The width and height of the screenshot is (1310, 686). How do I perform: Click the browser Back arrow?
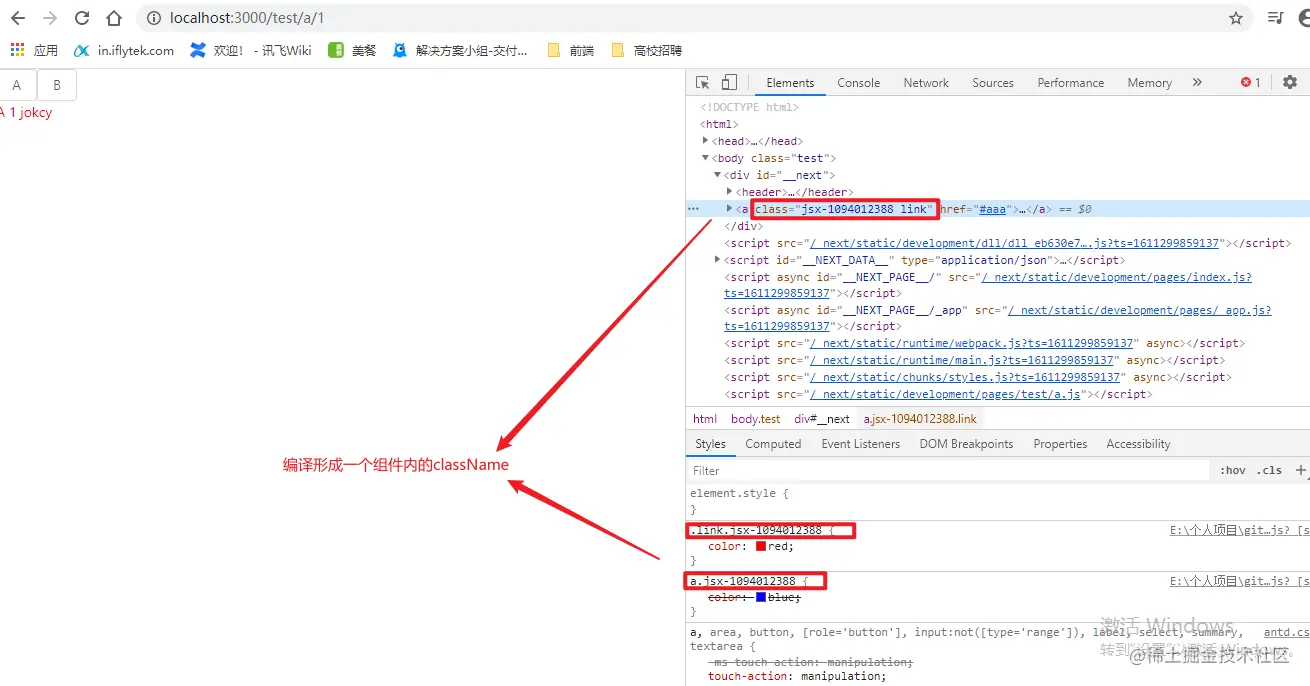pos(18,18)
